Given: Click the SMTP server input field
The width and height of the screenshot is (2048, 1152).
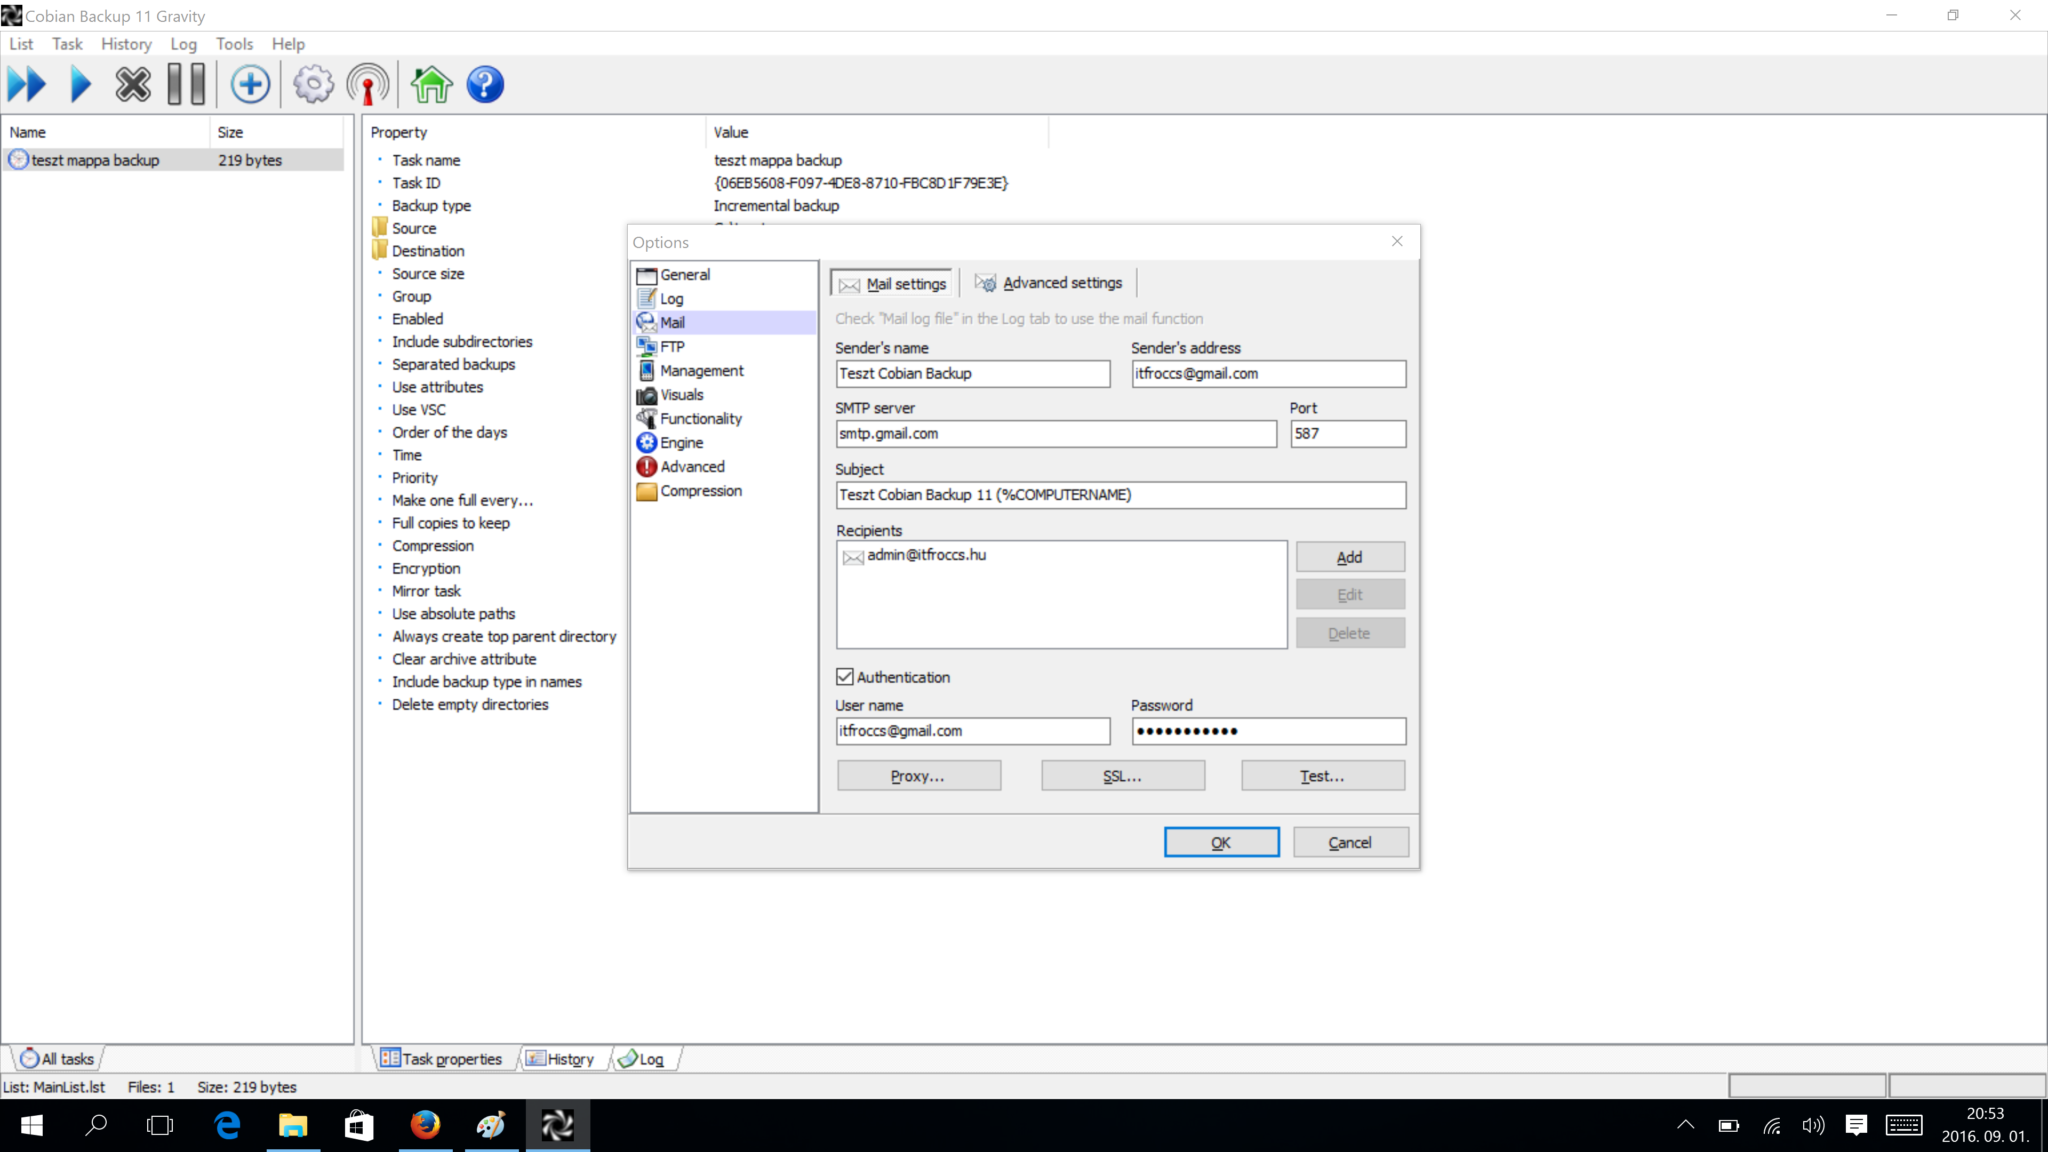Looking at the screenshot, I should 1055,433.
